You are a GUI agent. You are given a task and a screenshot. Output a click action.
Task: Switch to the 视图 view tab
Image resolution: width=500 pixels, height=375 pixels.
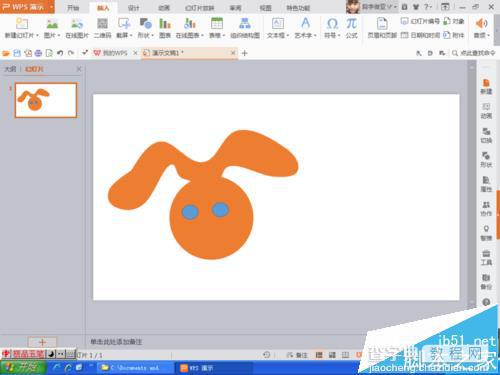coord(265,7)
